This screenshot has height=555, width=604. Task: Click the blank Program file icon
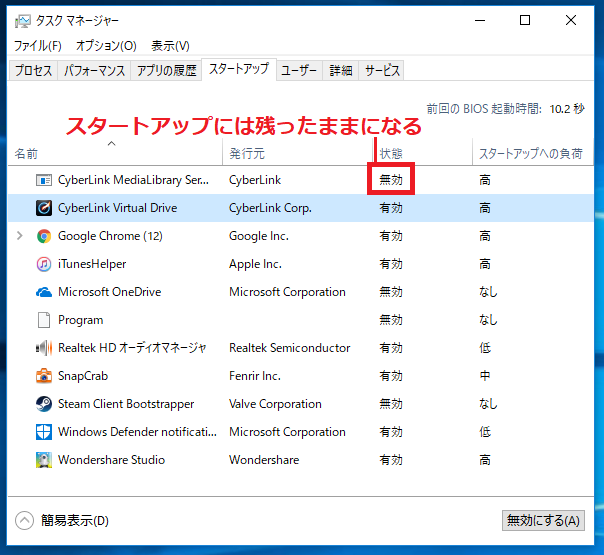(x=44, y=320)
